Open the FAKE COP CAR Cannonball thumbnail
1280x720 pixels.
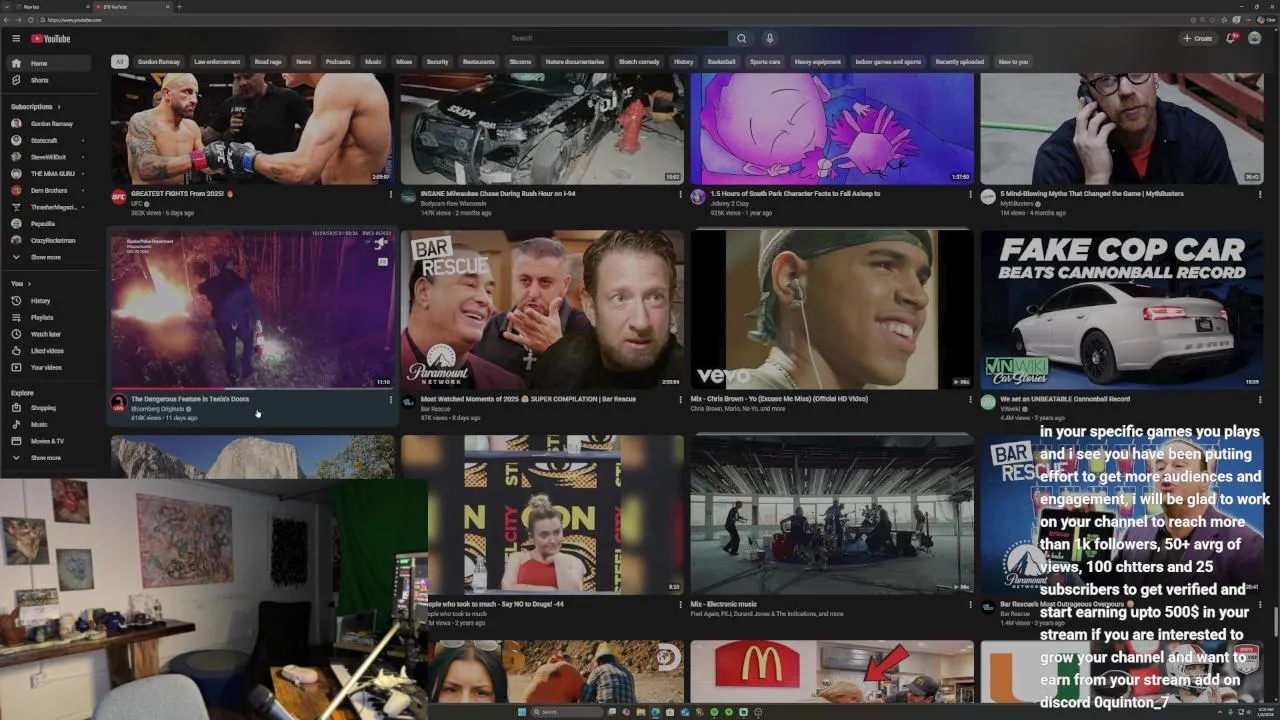coord(1122,310)
